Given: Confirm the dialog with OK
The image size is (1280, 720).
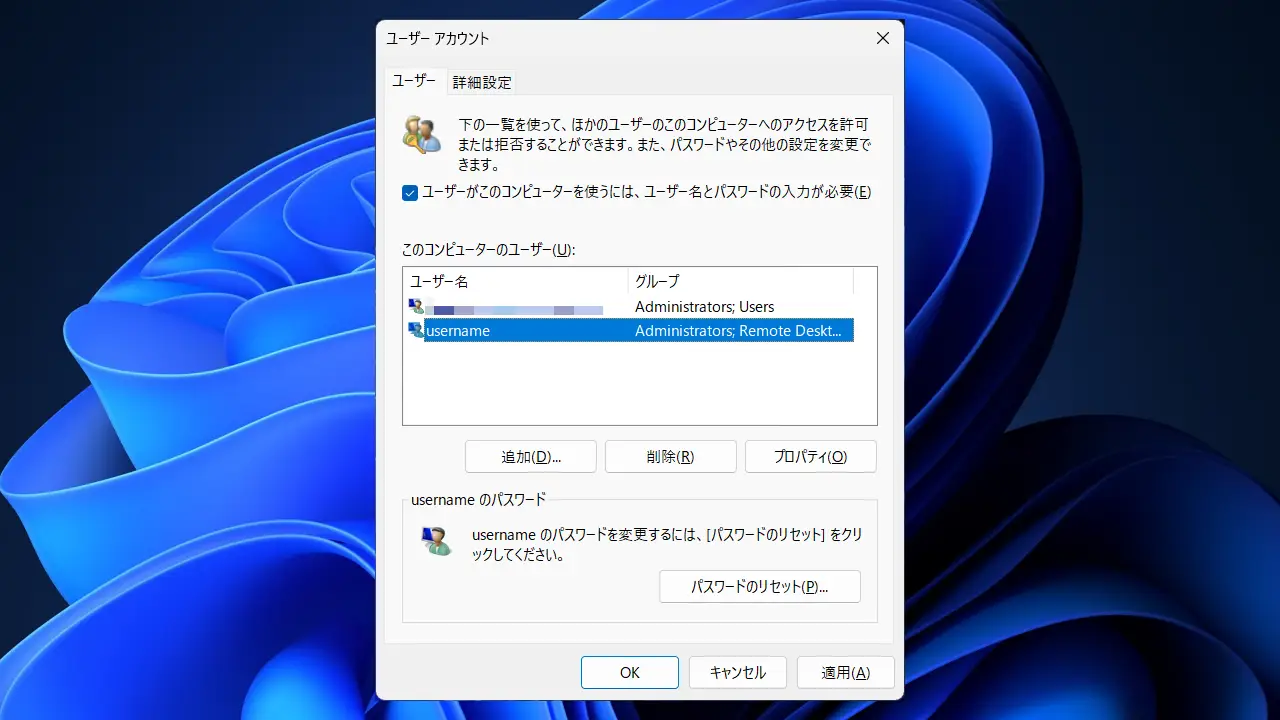Looking at the screenshot, I should click(629, 673).
